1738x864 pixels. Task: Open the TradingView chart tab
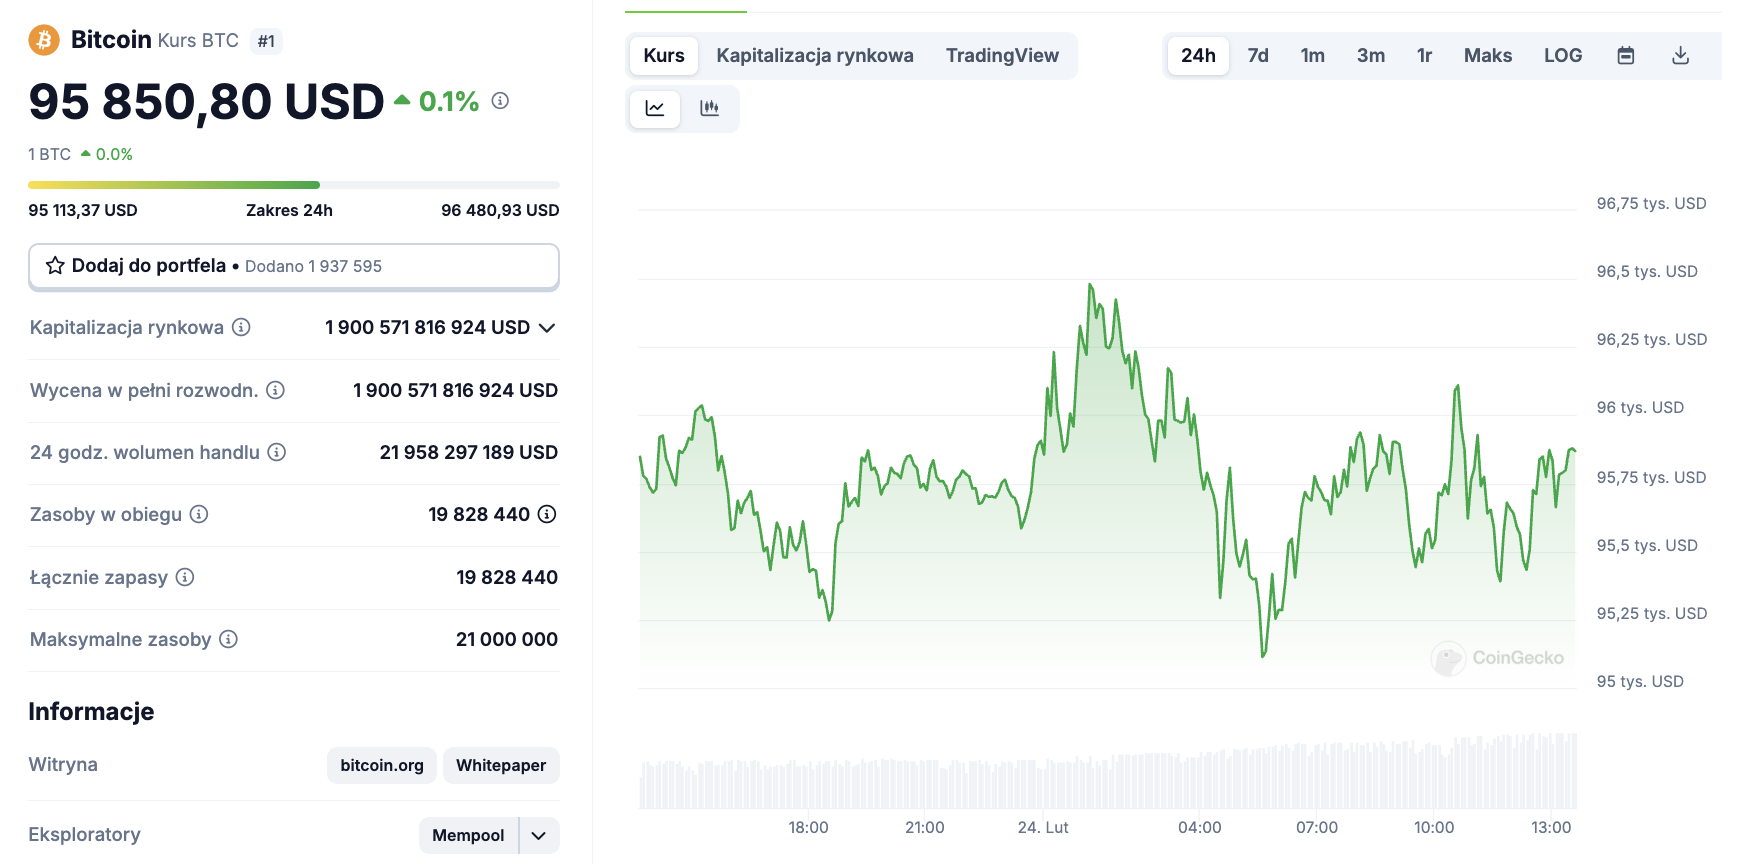[x=1002, y=55]
